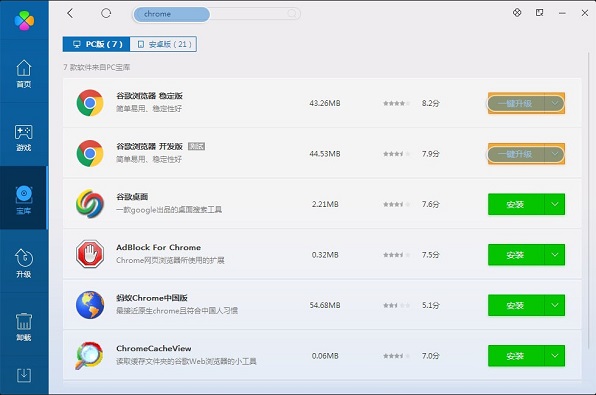
Task: Click the 2.21MB size value
Action: point(325,204)
